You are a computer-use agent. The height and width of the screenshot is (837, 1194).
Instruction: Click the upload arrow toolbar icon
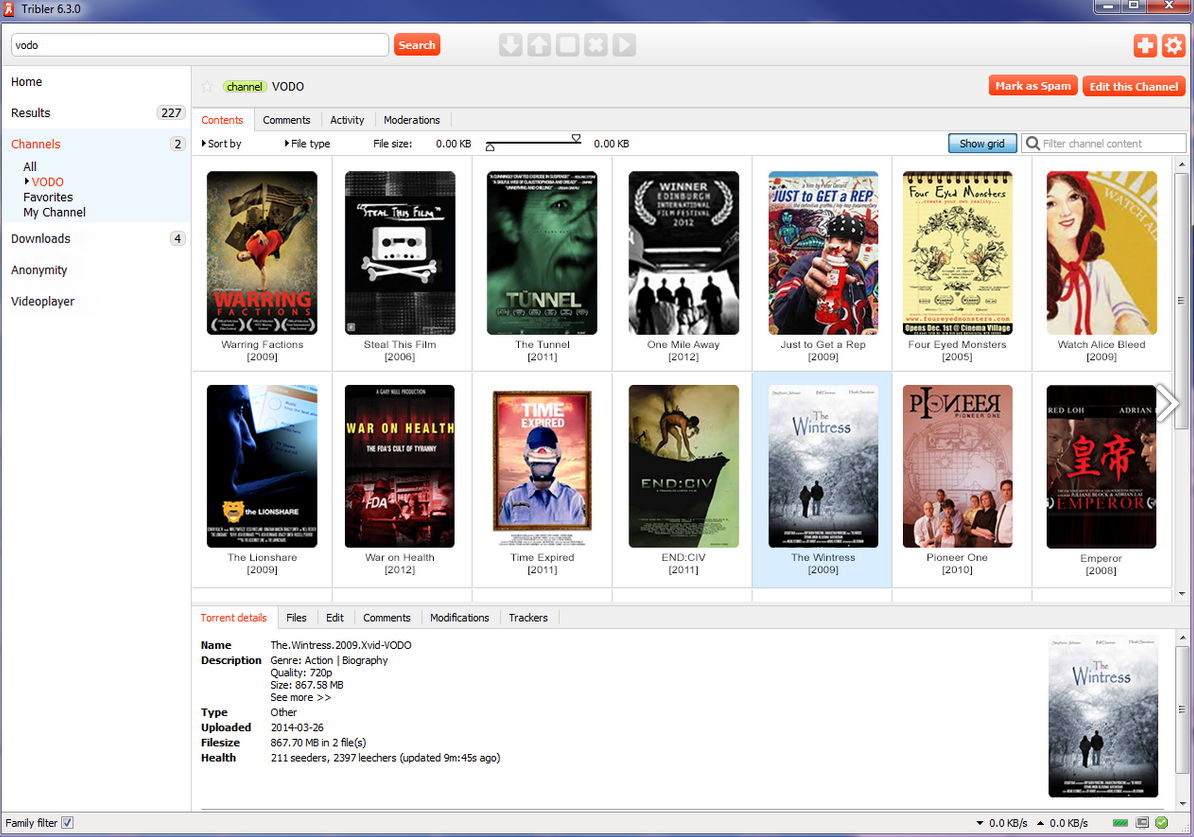[x=538, y=45]
